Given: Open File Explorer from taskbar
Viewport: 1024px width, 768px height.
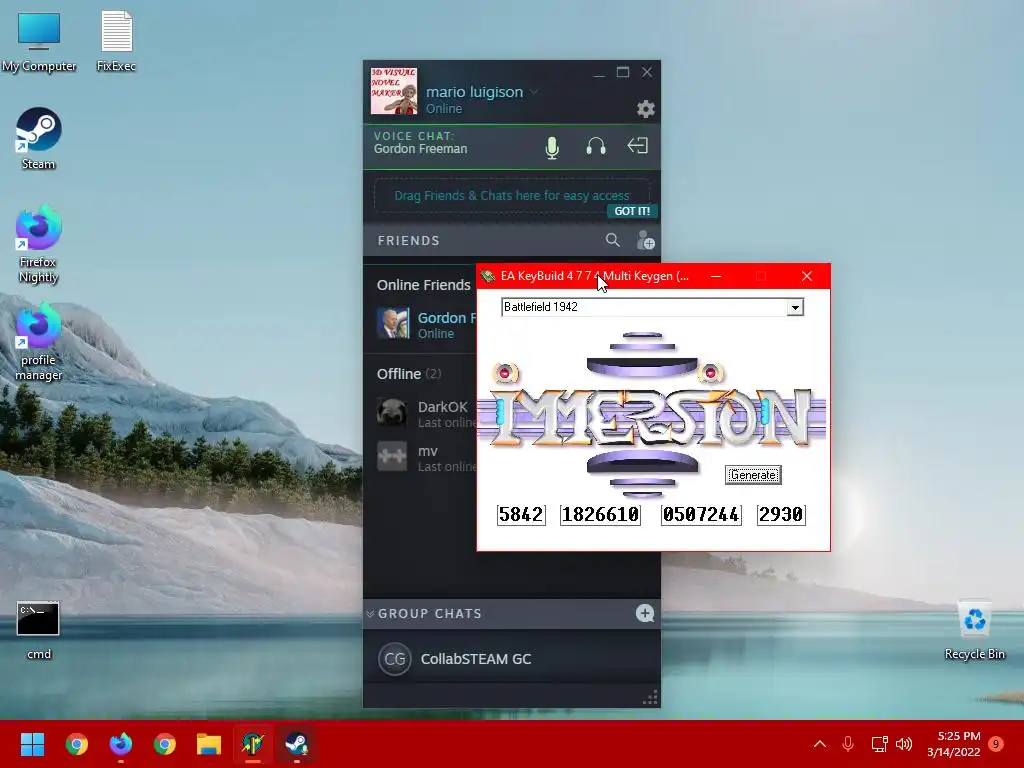Looking at the screenshot, I should [209, 744].
